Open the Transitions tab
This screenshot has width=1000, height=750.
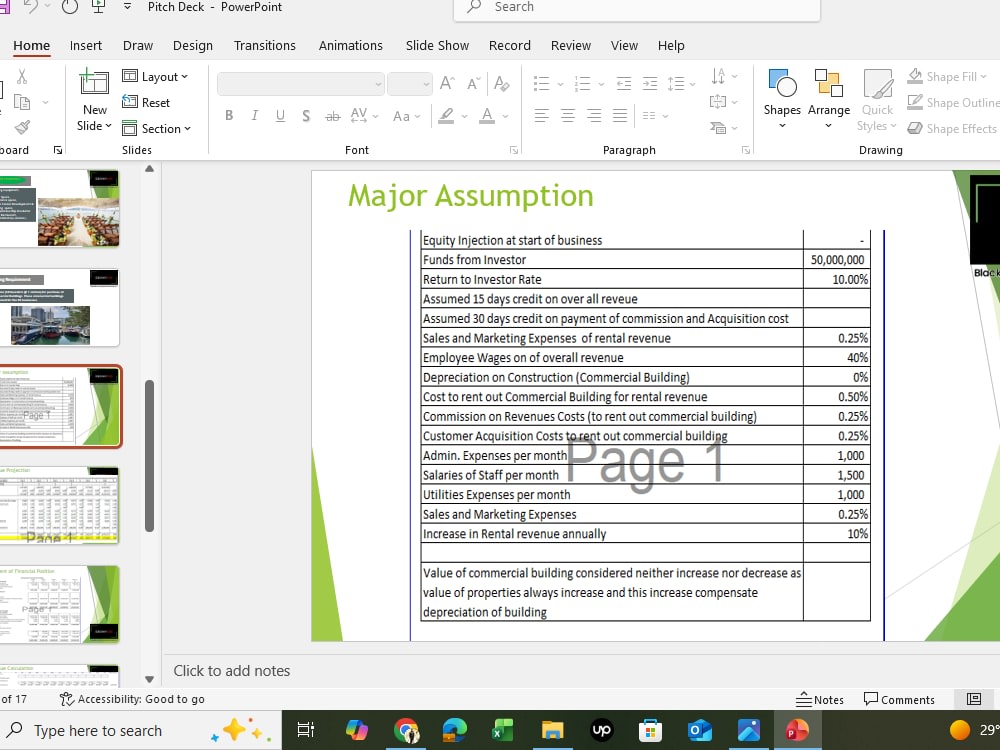(265, 45)
